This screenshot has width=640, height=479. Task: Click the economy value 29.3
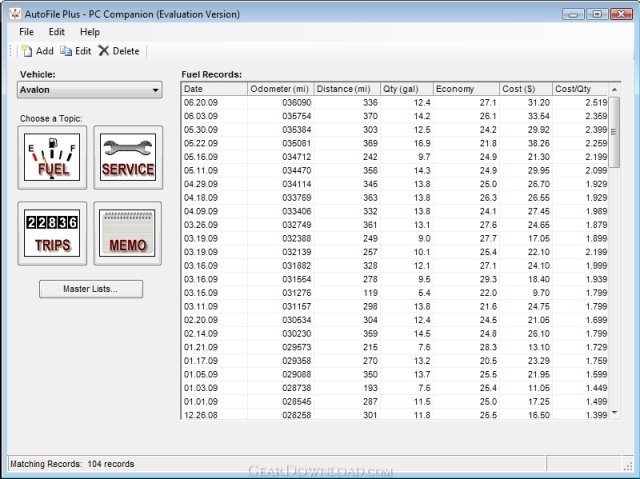pos(488,279)
